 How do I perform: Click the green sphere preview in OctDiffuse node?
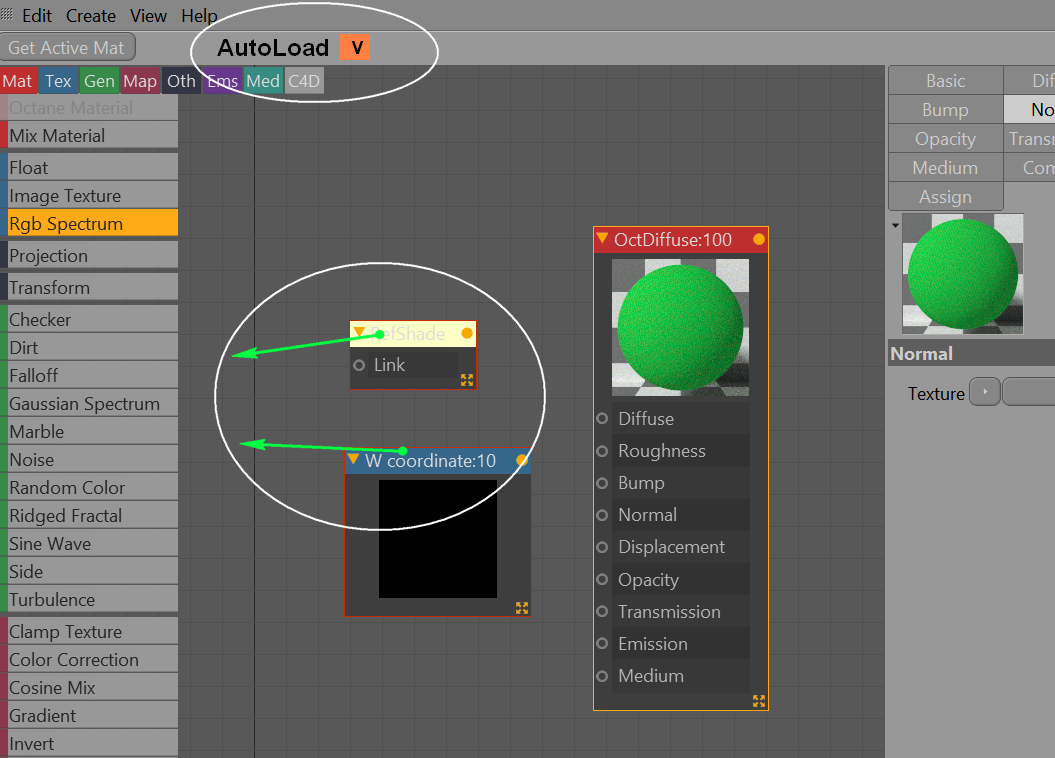point(680,328)
